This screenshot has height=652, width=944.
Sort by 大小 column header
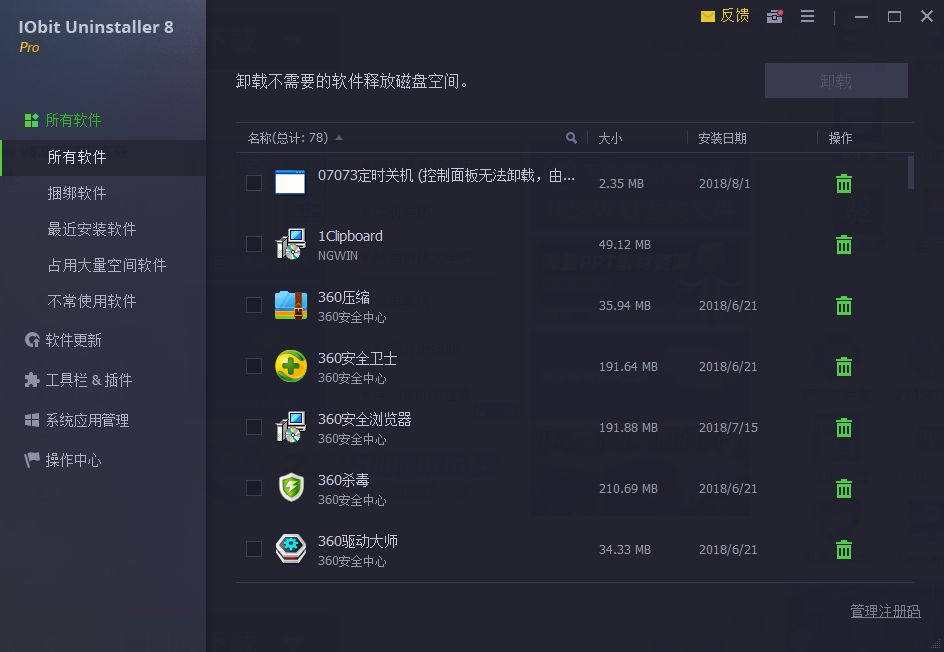pyautogui.click(x=610, y=138)
